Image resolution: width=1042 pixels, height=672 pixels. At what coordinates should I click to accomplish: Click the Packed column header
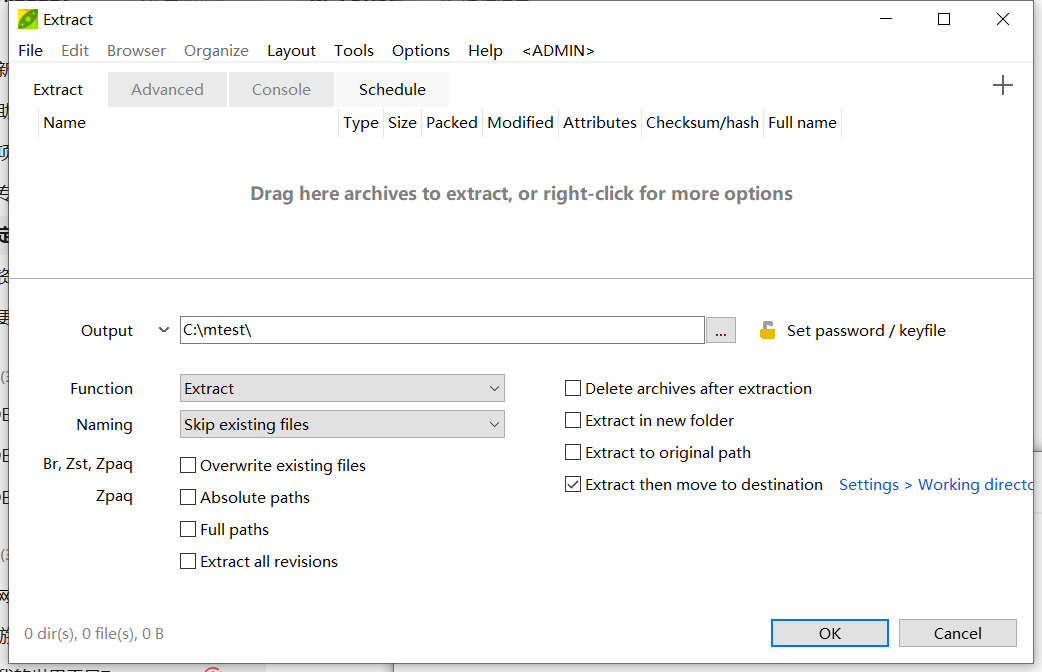(x=452, y=123)
